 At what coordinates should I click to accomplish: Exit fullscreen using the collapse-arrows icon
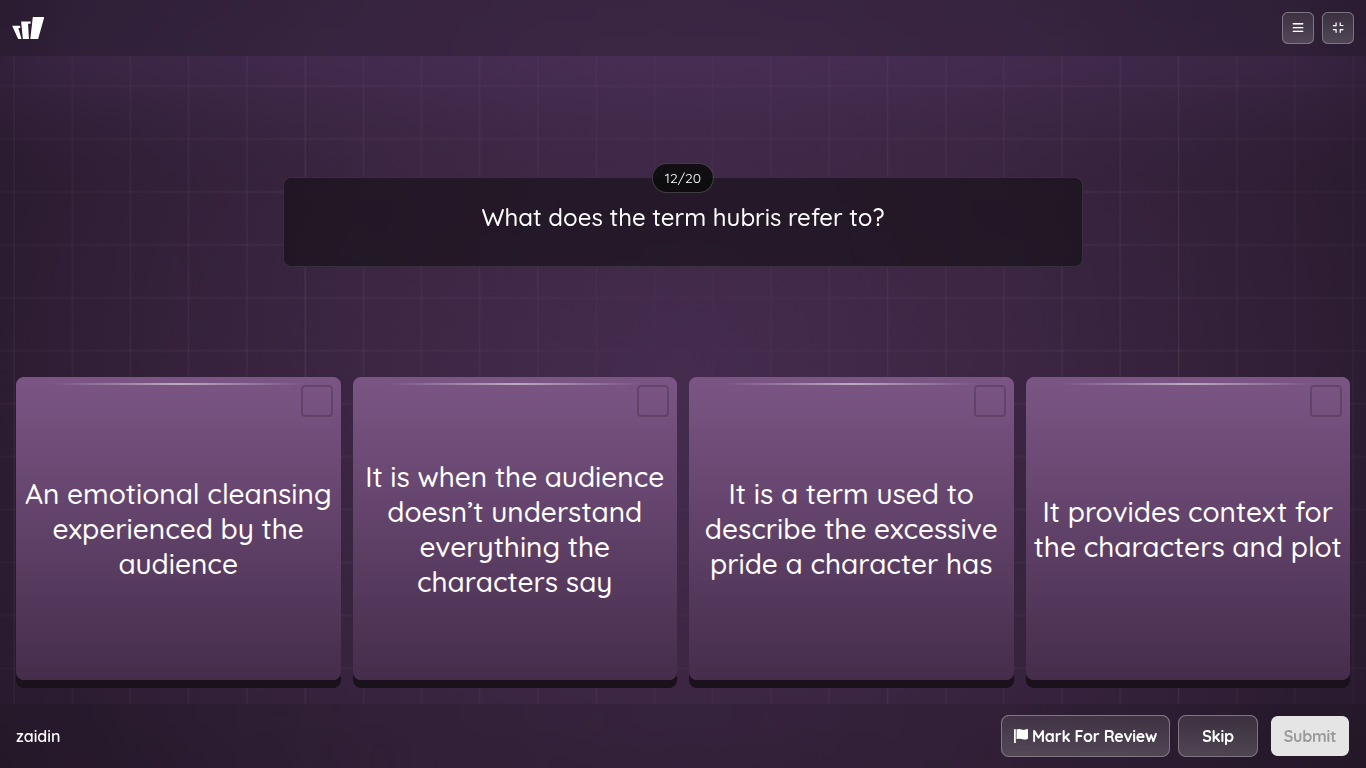click(1337, 28)
